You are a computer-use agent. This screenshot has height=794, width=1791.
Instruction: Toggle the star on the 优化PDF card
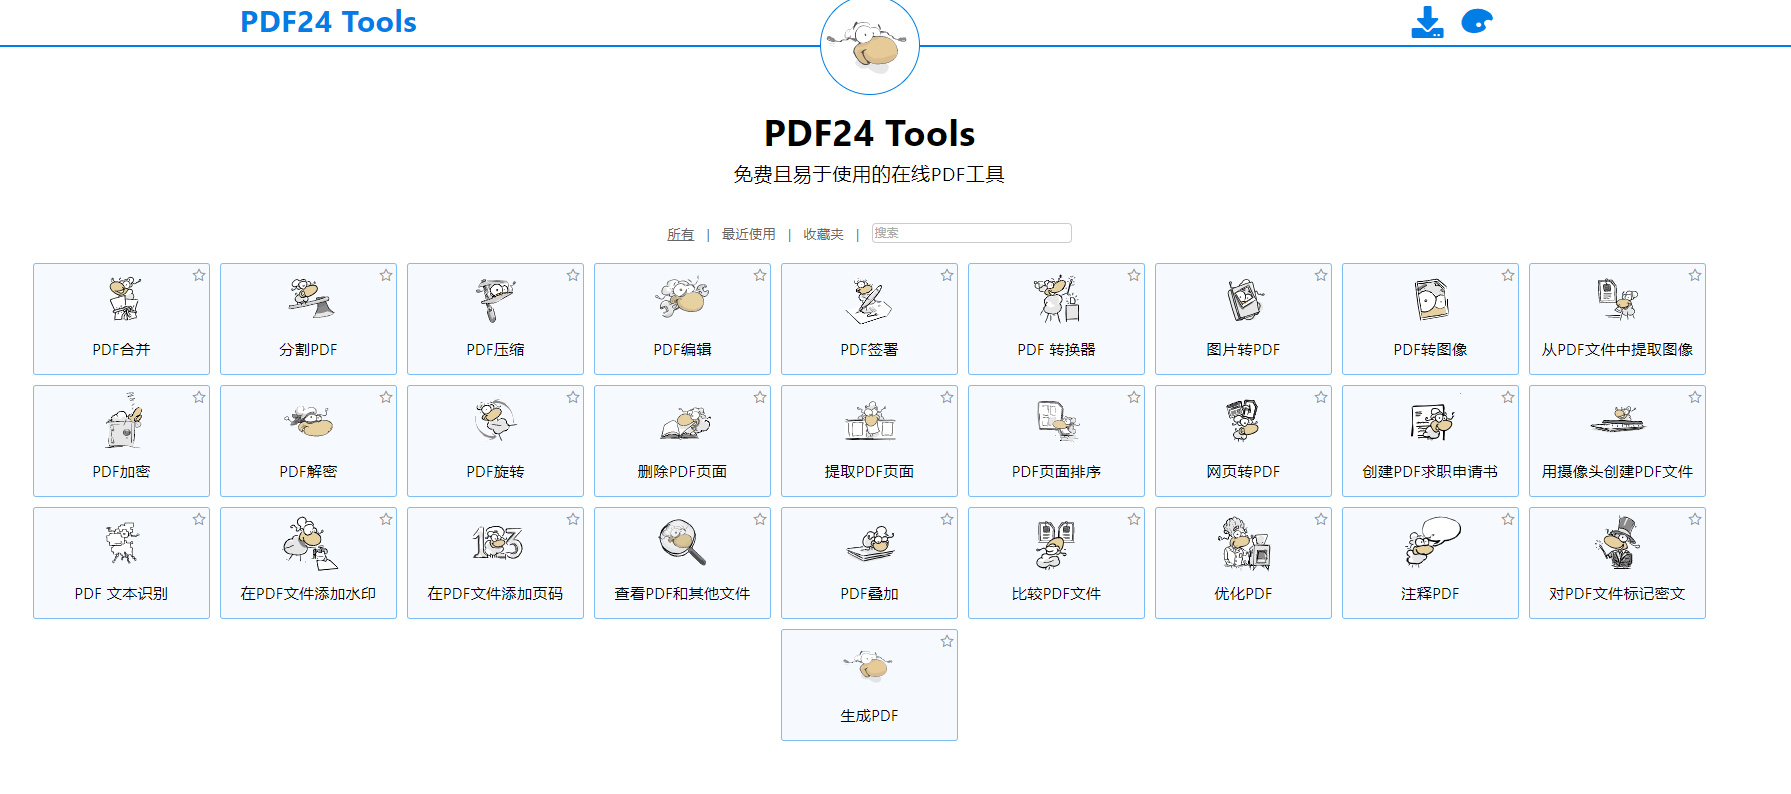pyautogui.click(x=1321, y=519)
